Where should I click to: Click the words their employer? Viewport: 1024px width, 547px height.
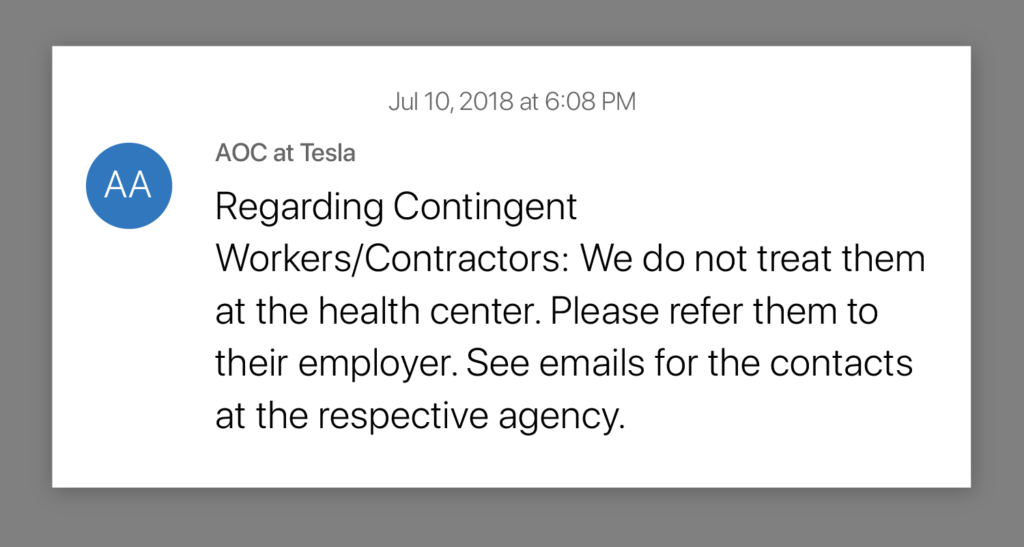[x=336, y=364]
